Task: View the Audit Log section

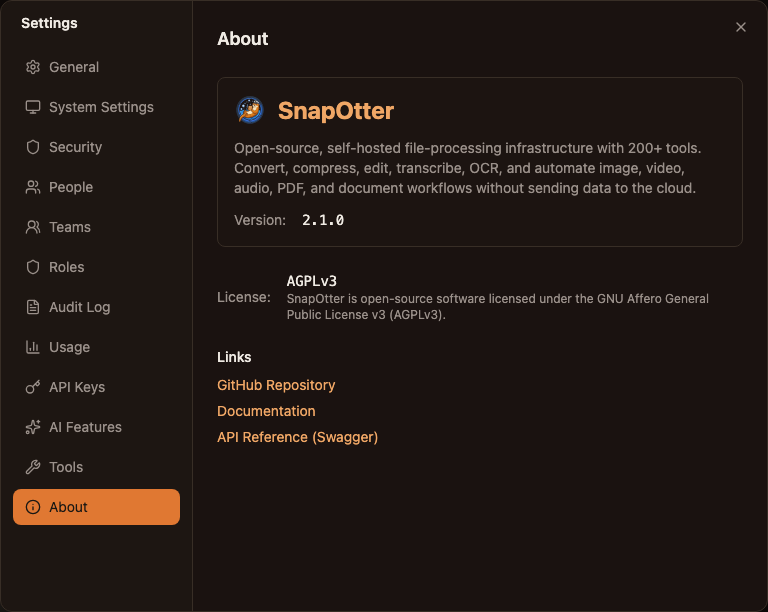Action: (96, 307)
